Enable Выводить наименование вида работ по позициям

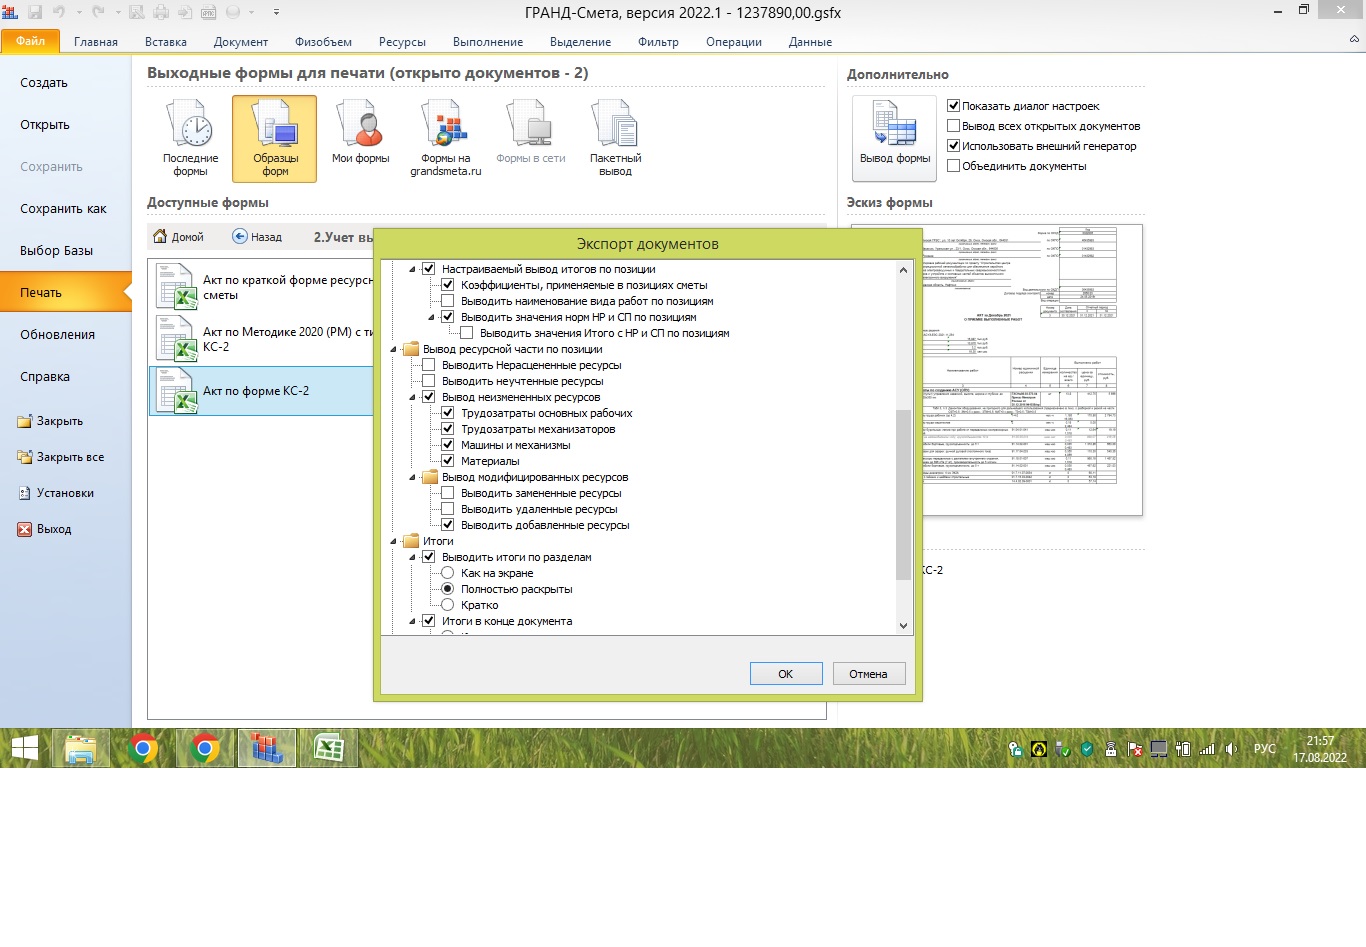[448, 301]
